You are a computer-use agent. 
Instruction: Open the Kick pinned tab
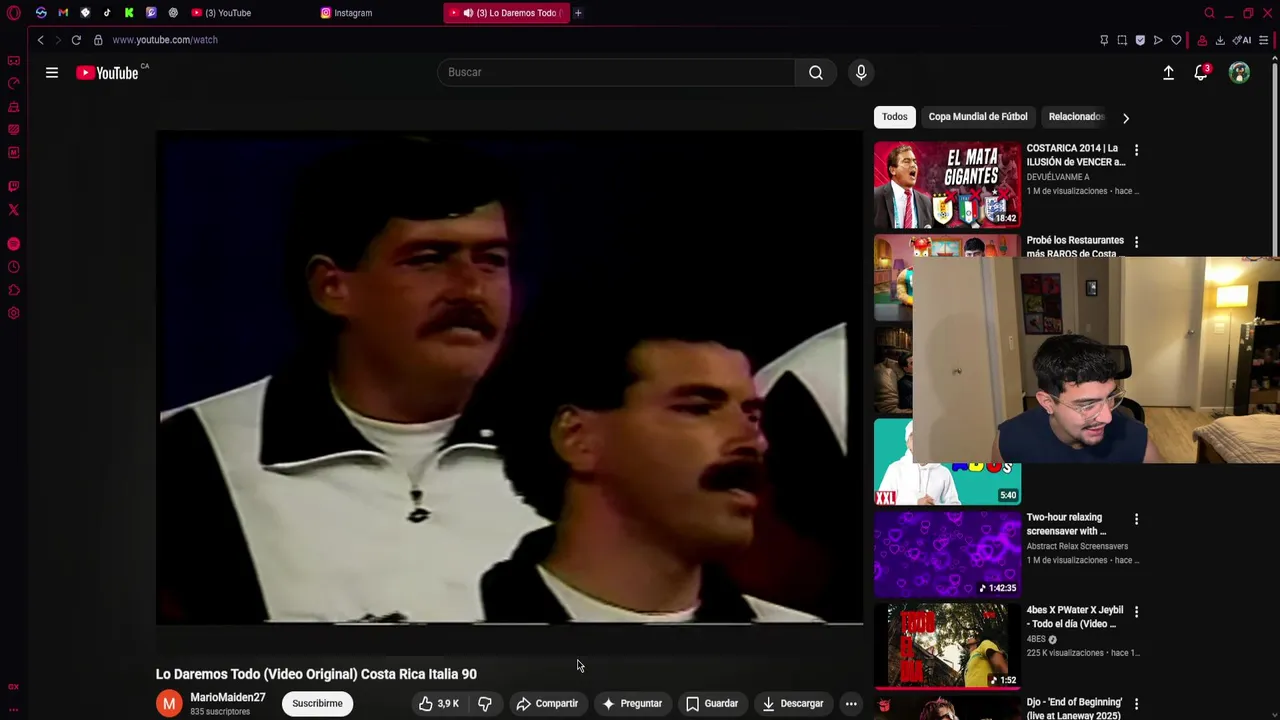[129, 13]
